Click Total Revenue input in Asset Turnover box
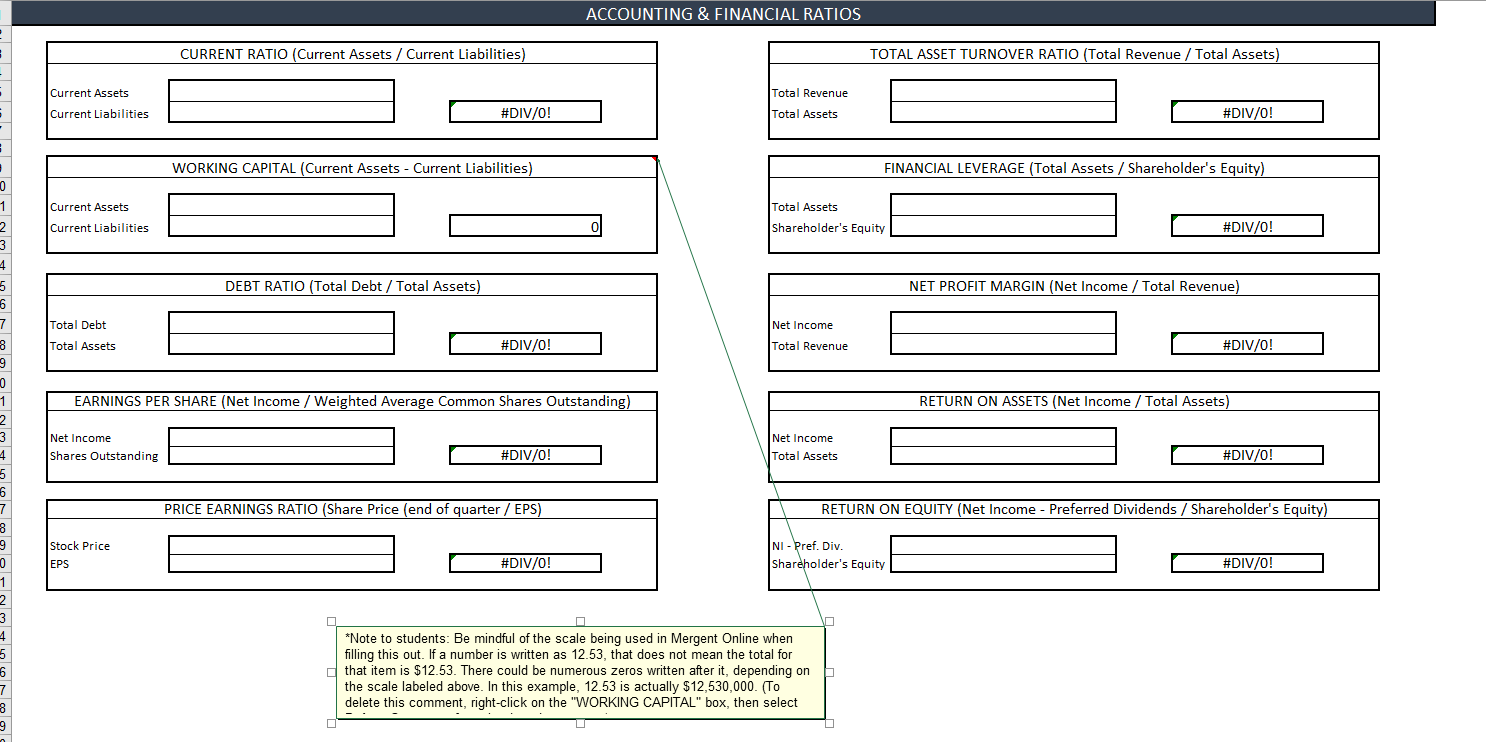 (x=1003, y=91)
